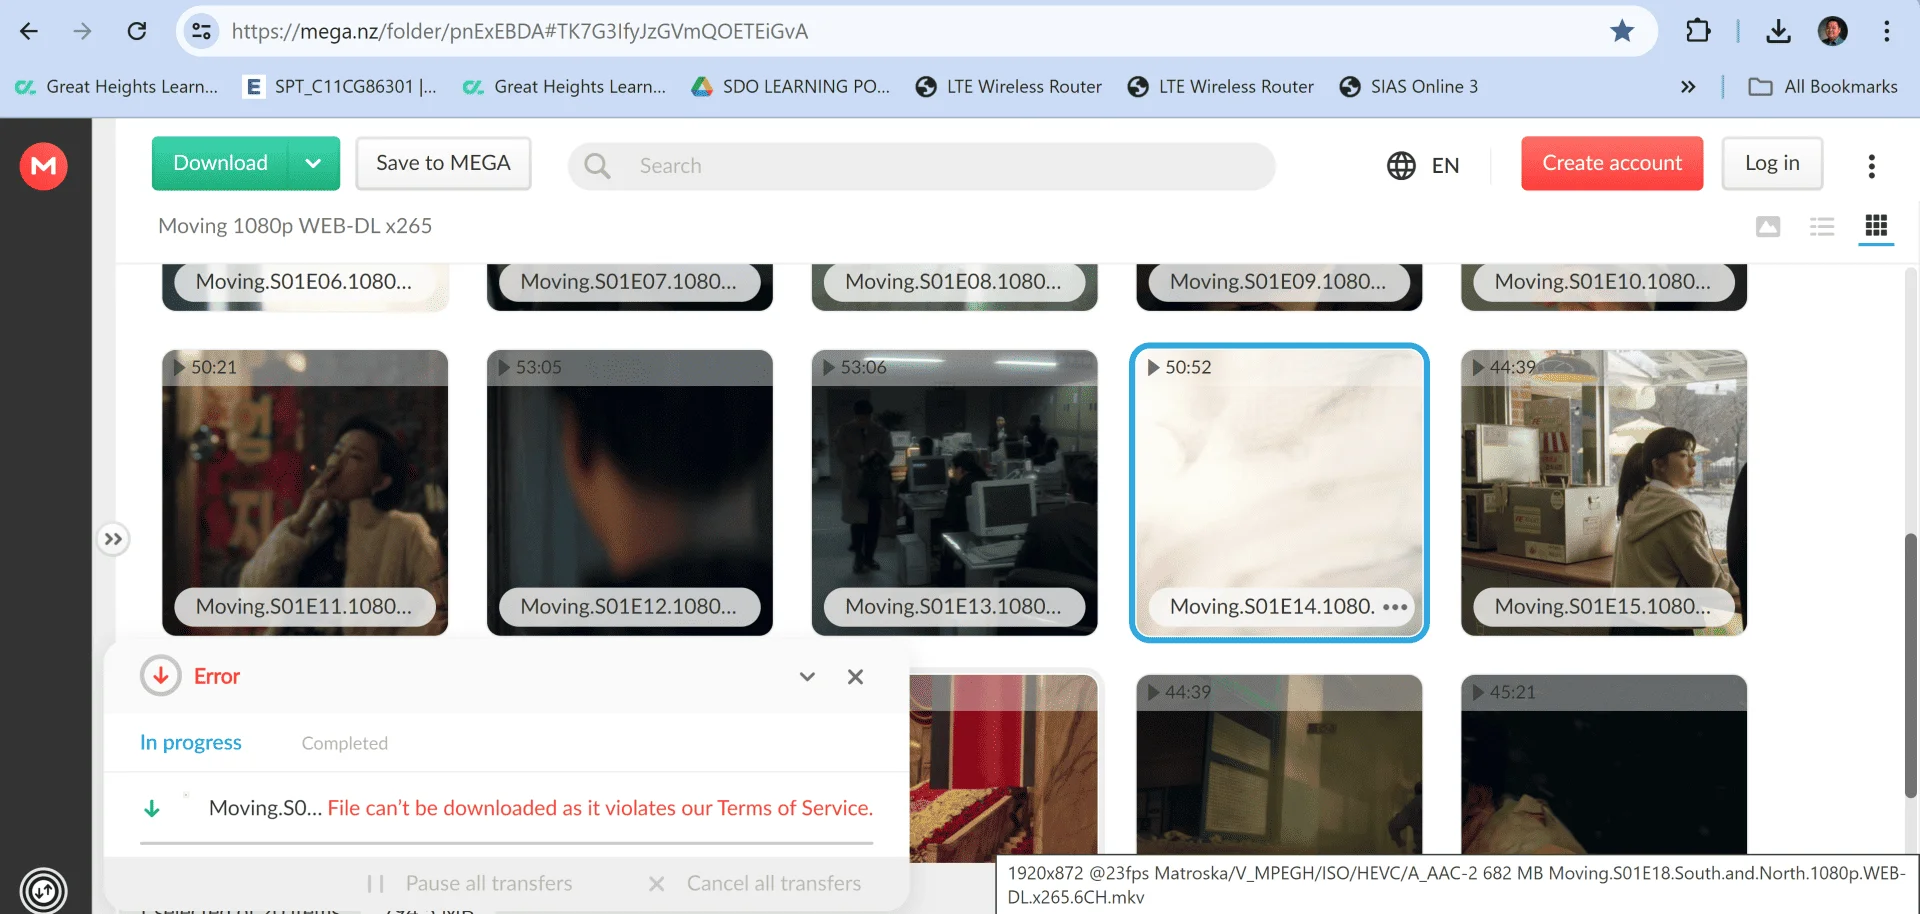Screen dimensions: 1920x914
Task: Close the transfers panel
Action: pyautogui.click(x=855, y=677)
